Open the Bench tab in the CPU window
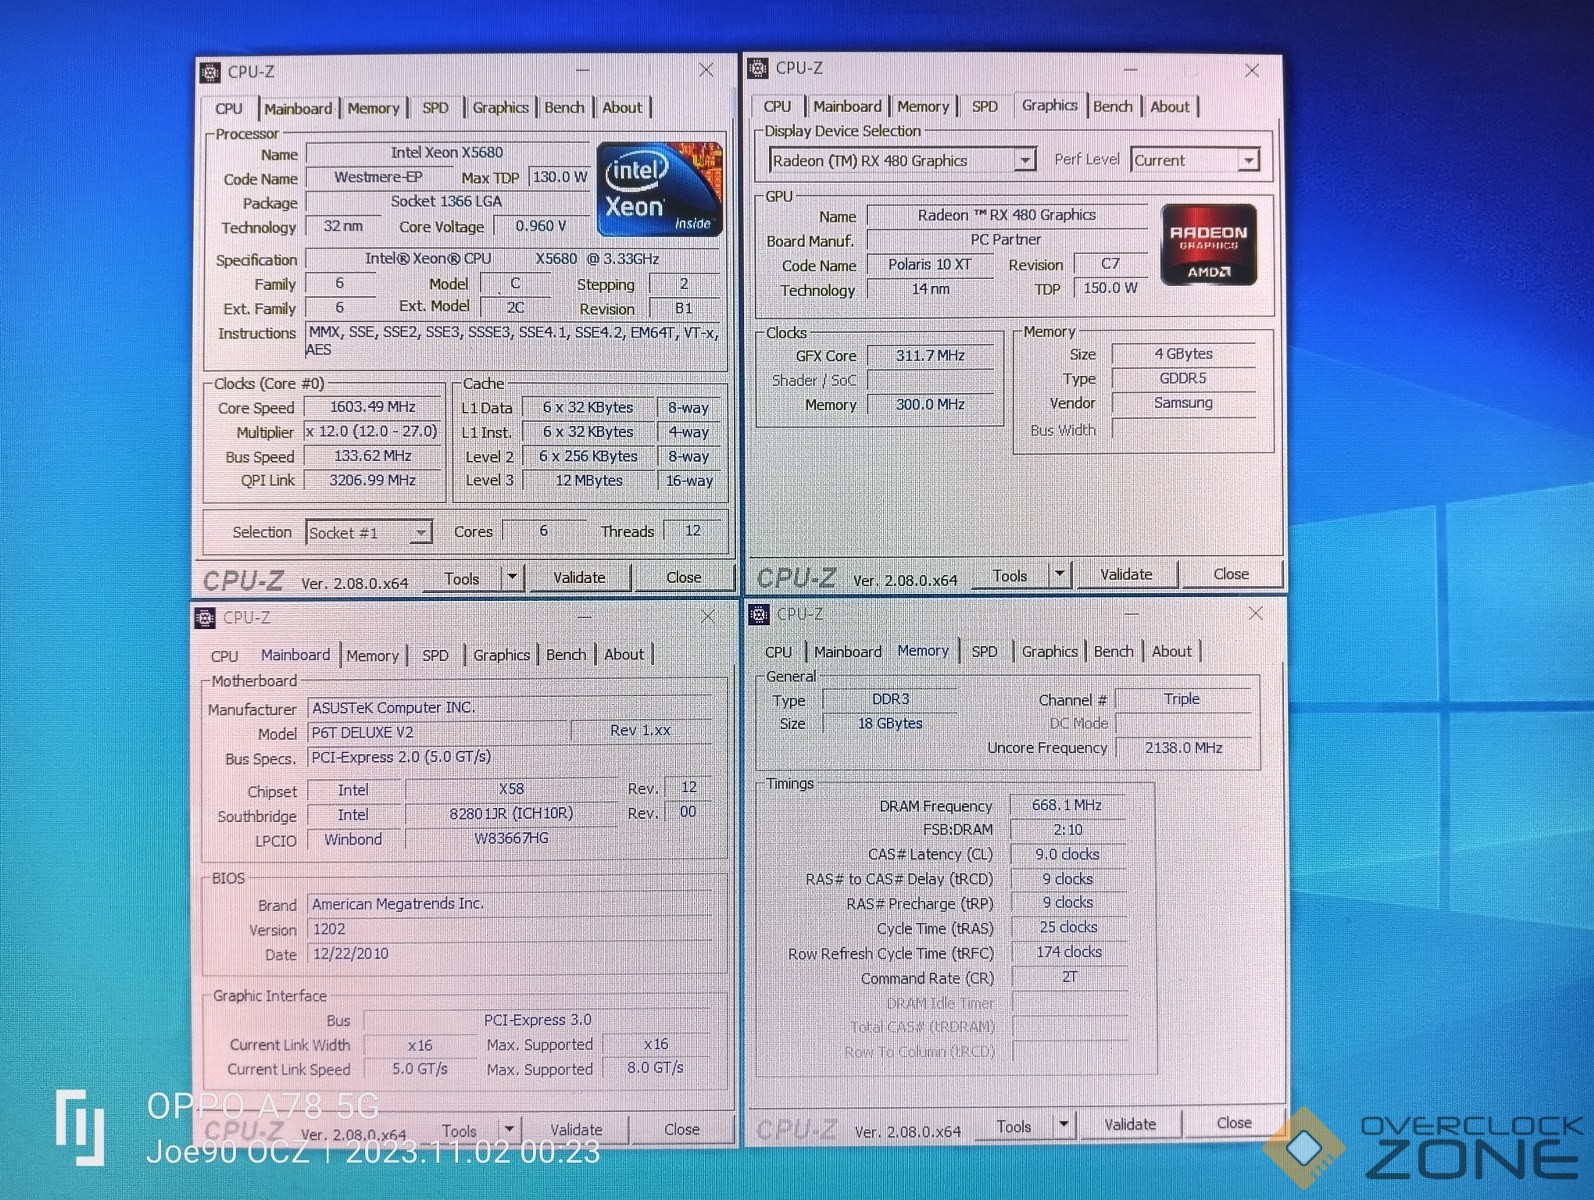The width and height of the screenshot is (1594, 1200). point(564,108)
